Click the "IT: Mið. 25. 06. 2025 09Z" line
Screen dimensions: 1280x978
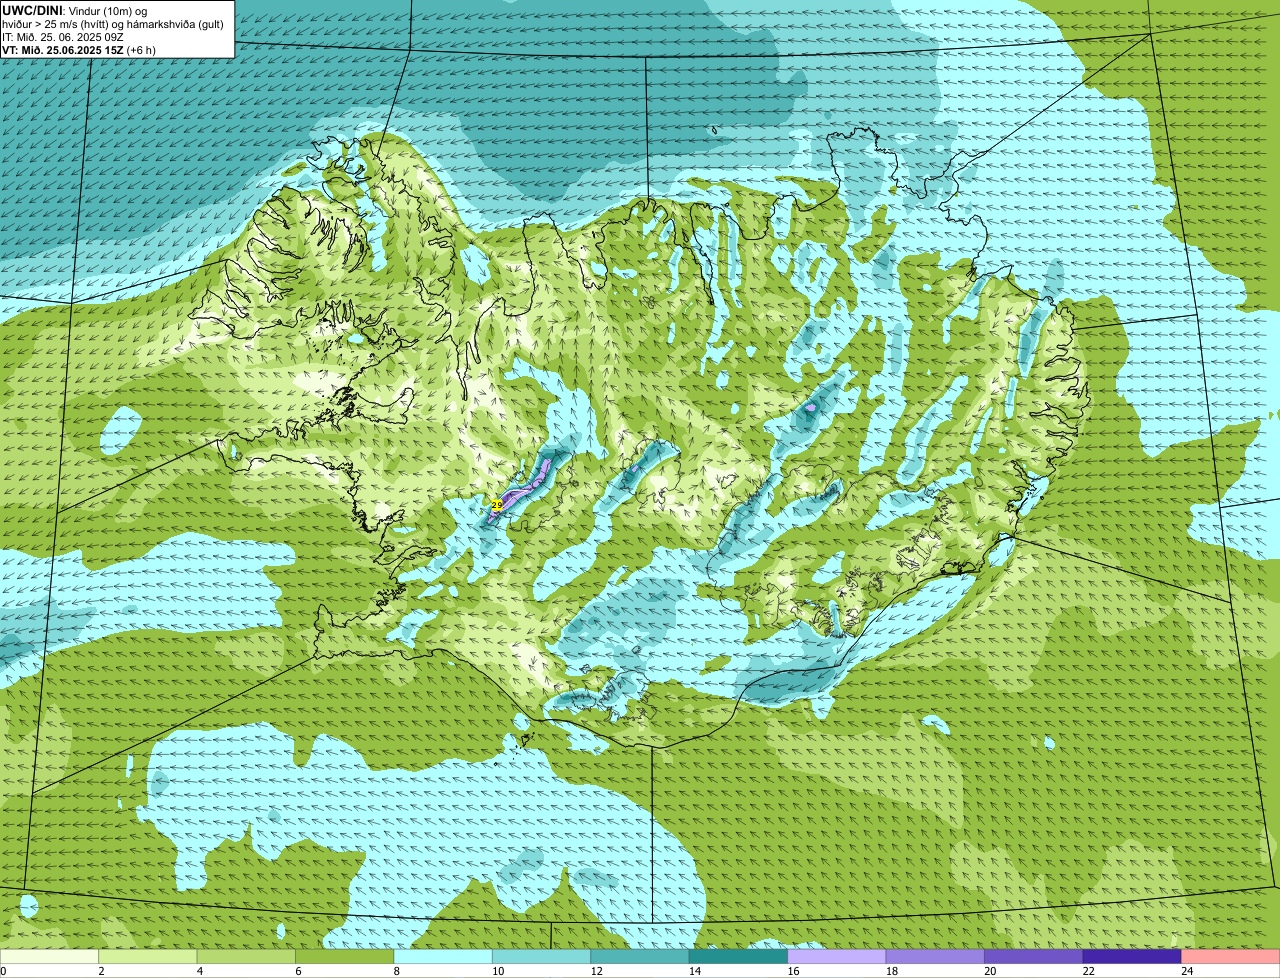[x=63, y=36]
